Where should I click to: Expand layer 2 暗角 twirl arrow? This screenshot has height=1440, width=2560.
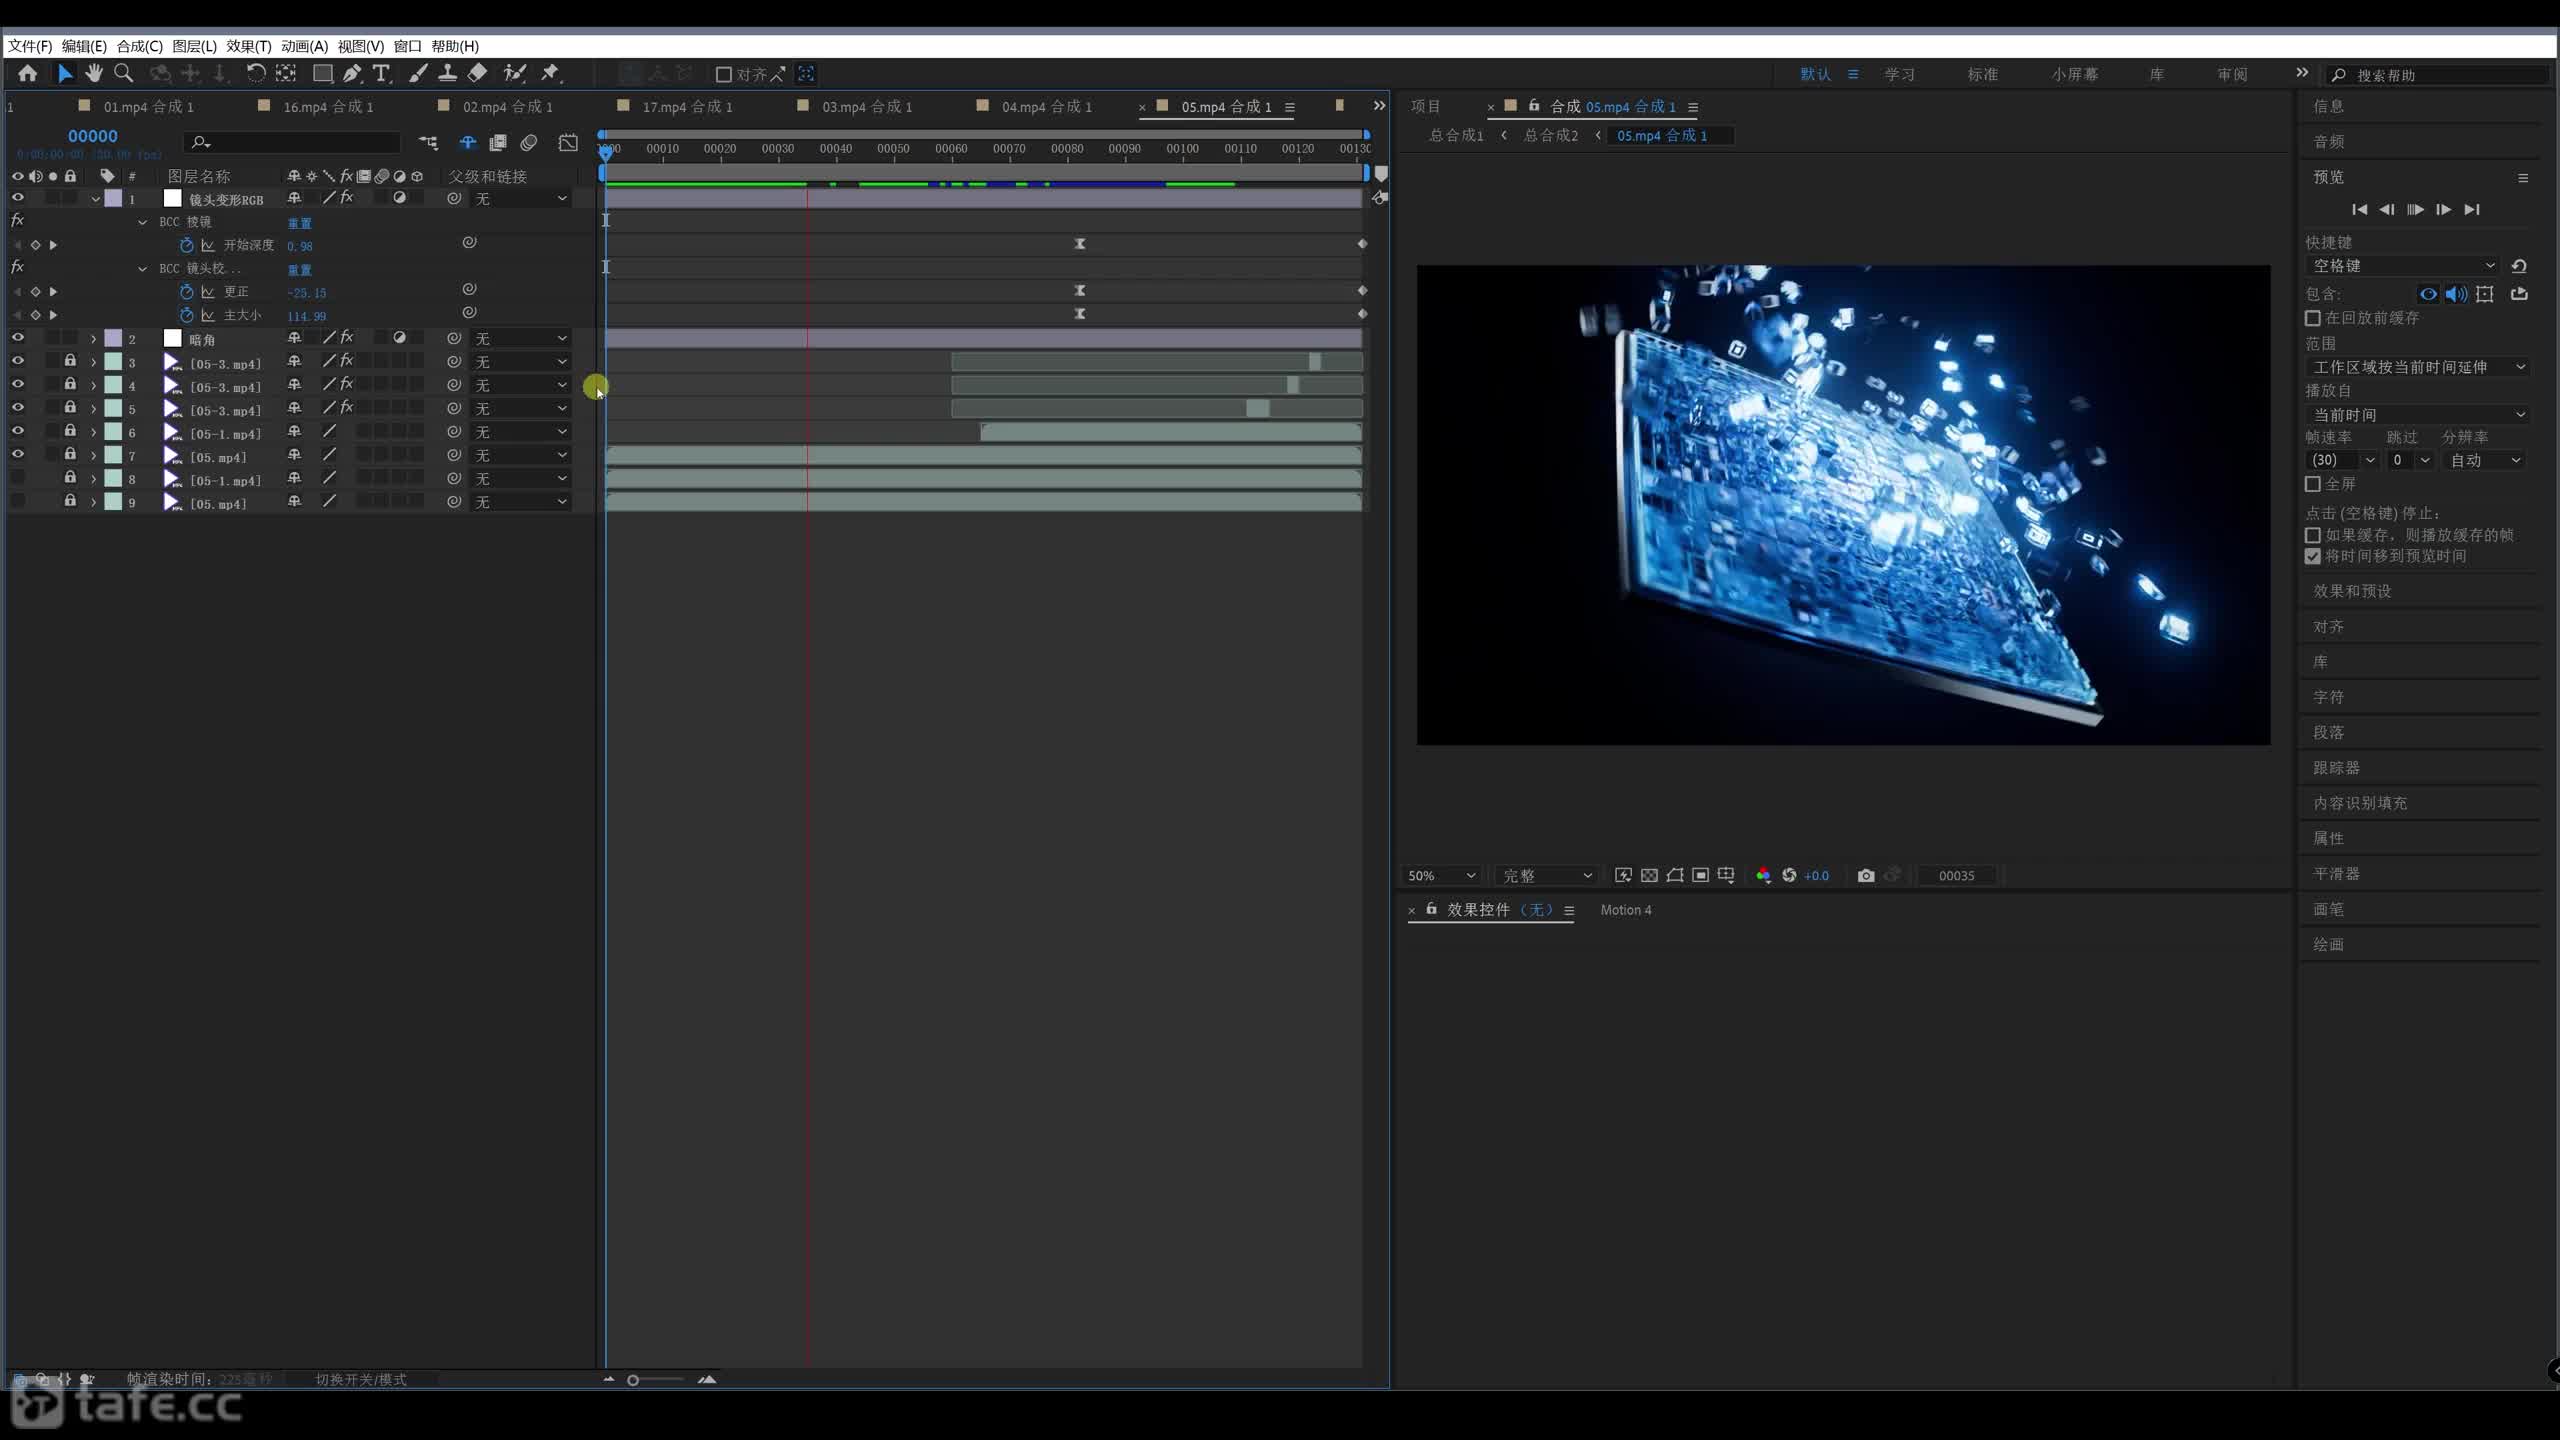point(93,339)
